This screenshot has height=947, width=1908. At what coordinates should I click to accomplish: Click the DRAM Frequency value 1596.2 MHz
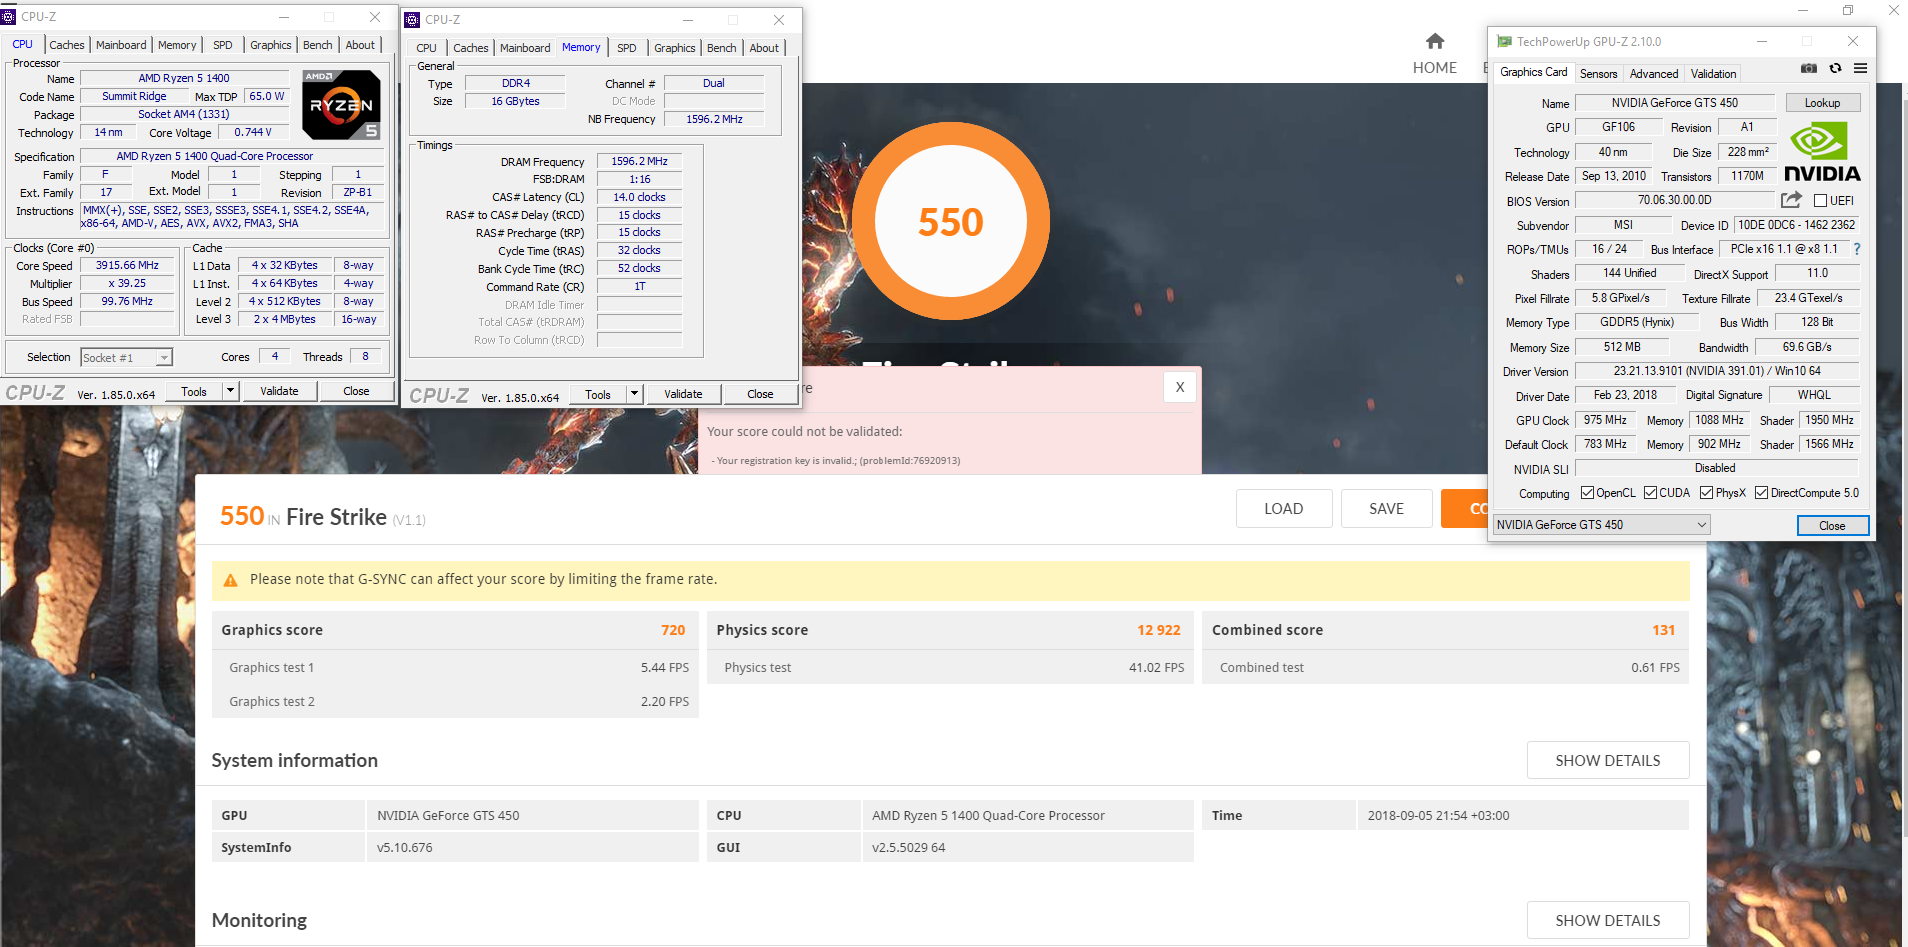(x=640, y=161)
